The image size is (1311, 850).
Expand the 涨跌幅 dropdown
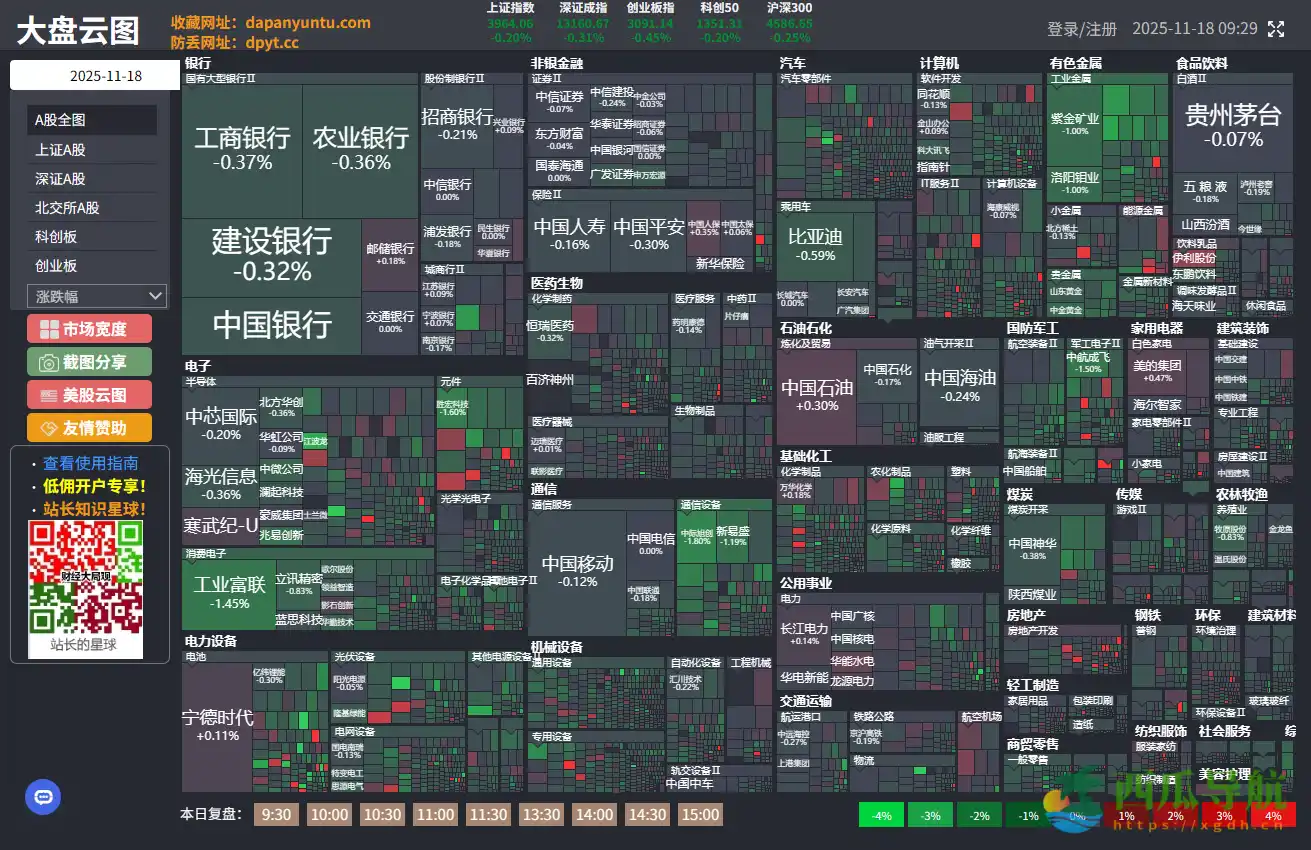click(x=97, y=296)
